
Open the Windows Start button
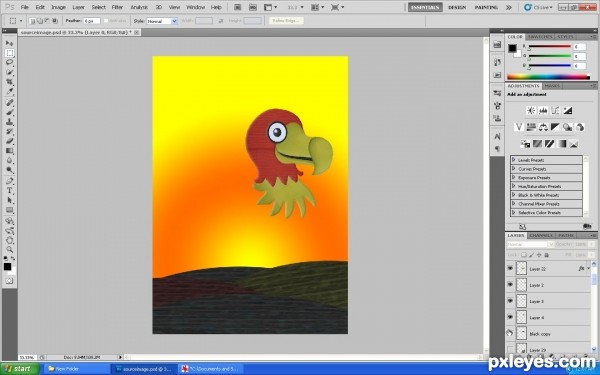point(20,369)
